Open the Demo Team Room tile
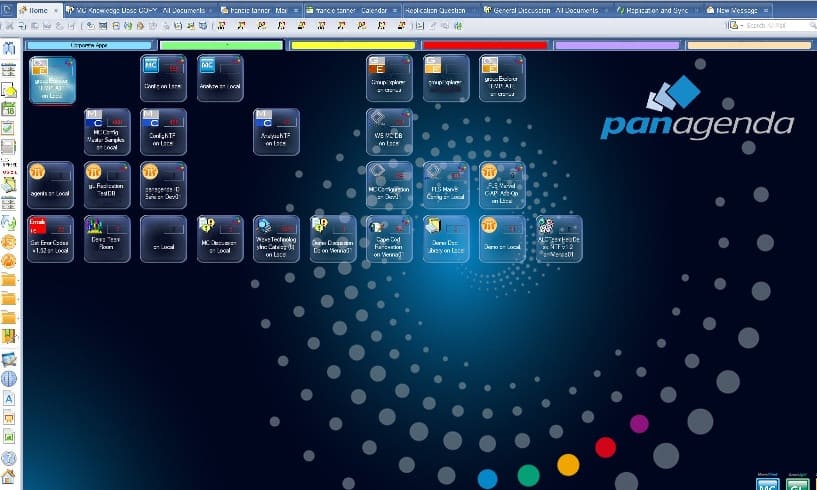 click(107, 238)
